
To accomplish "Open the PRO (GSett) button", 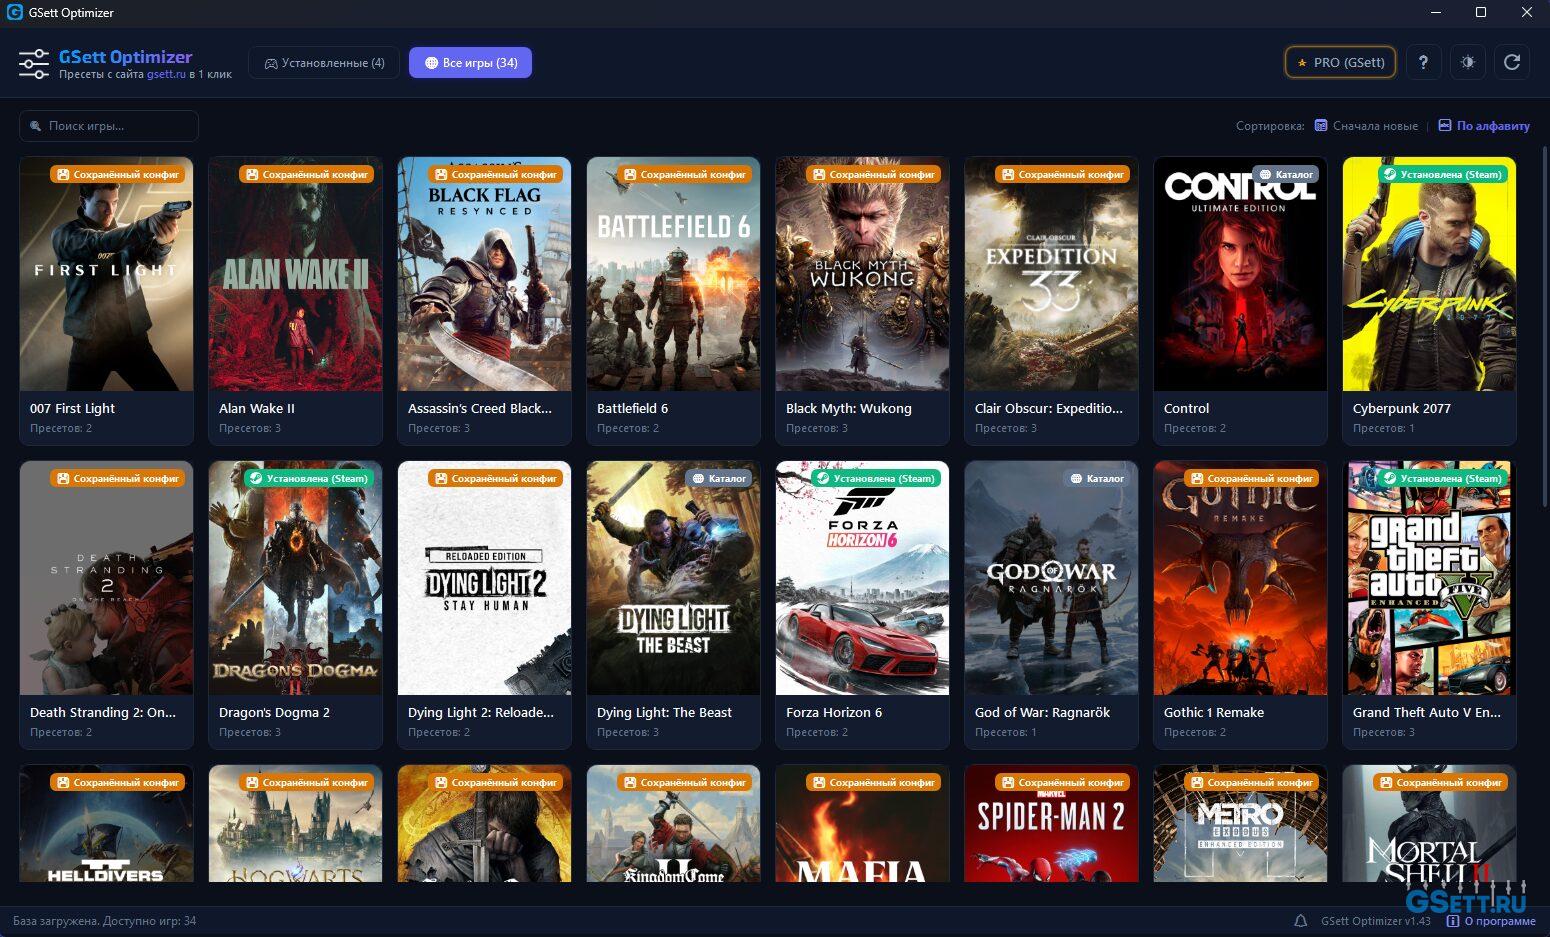I will [1340, 62].
